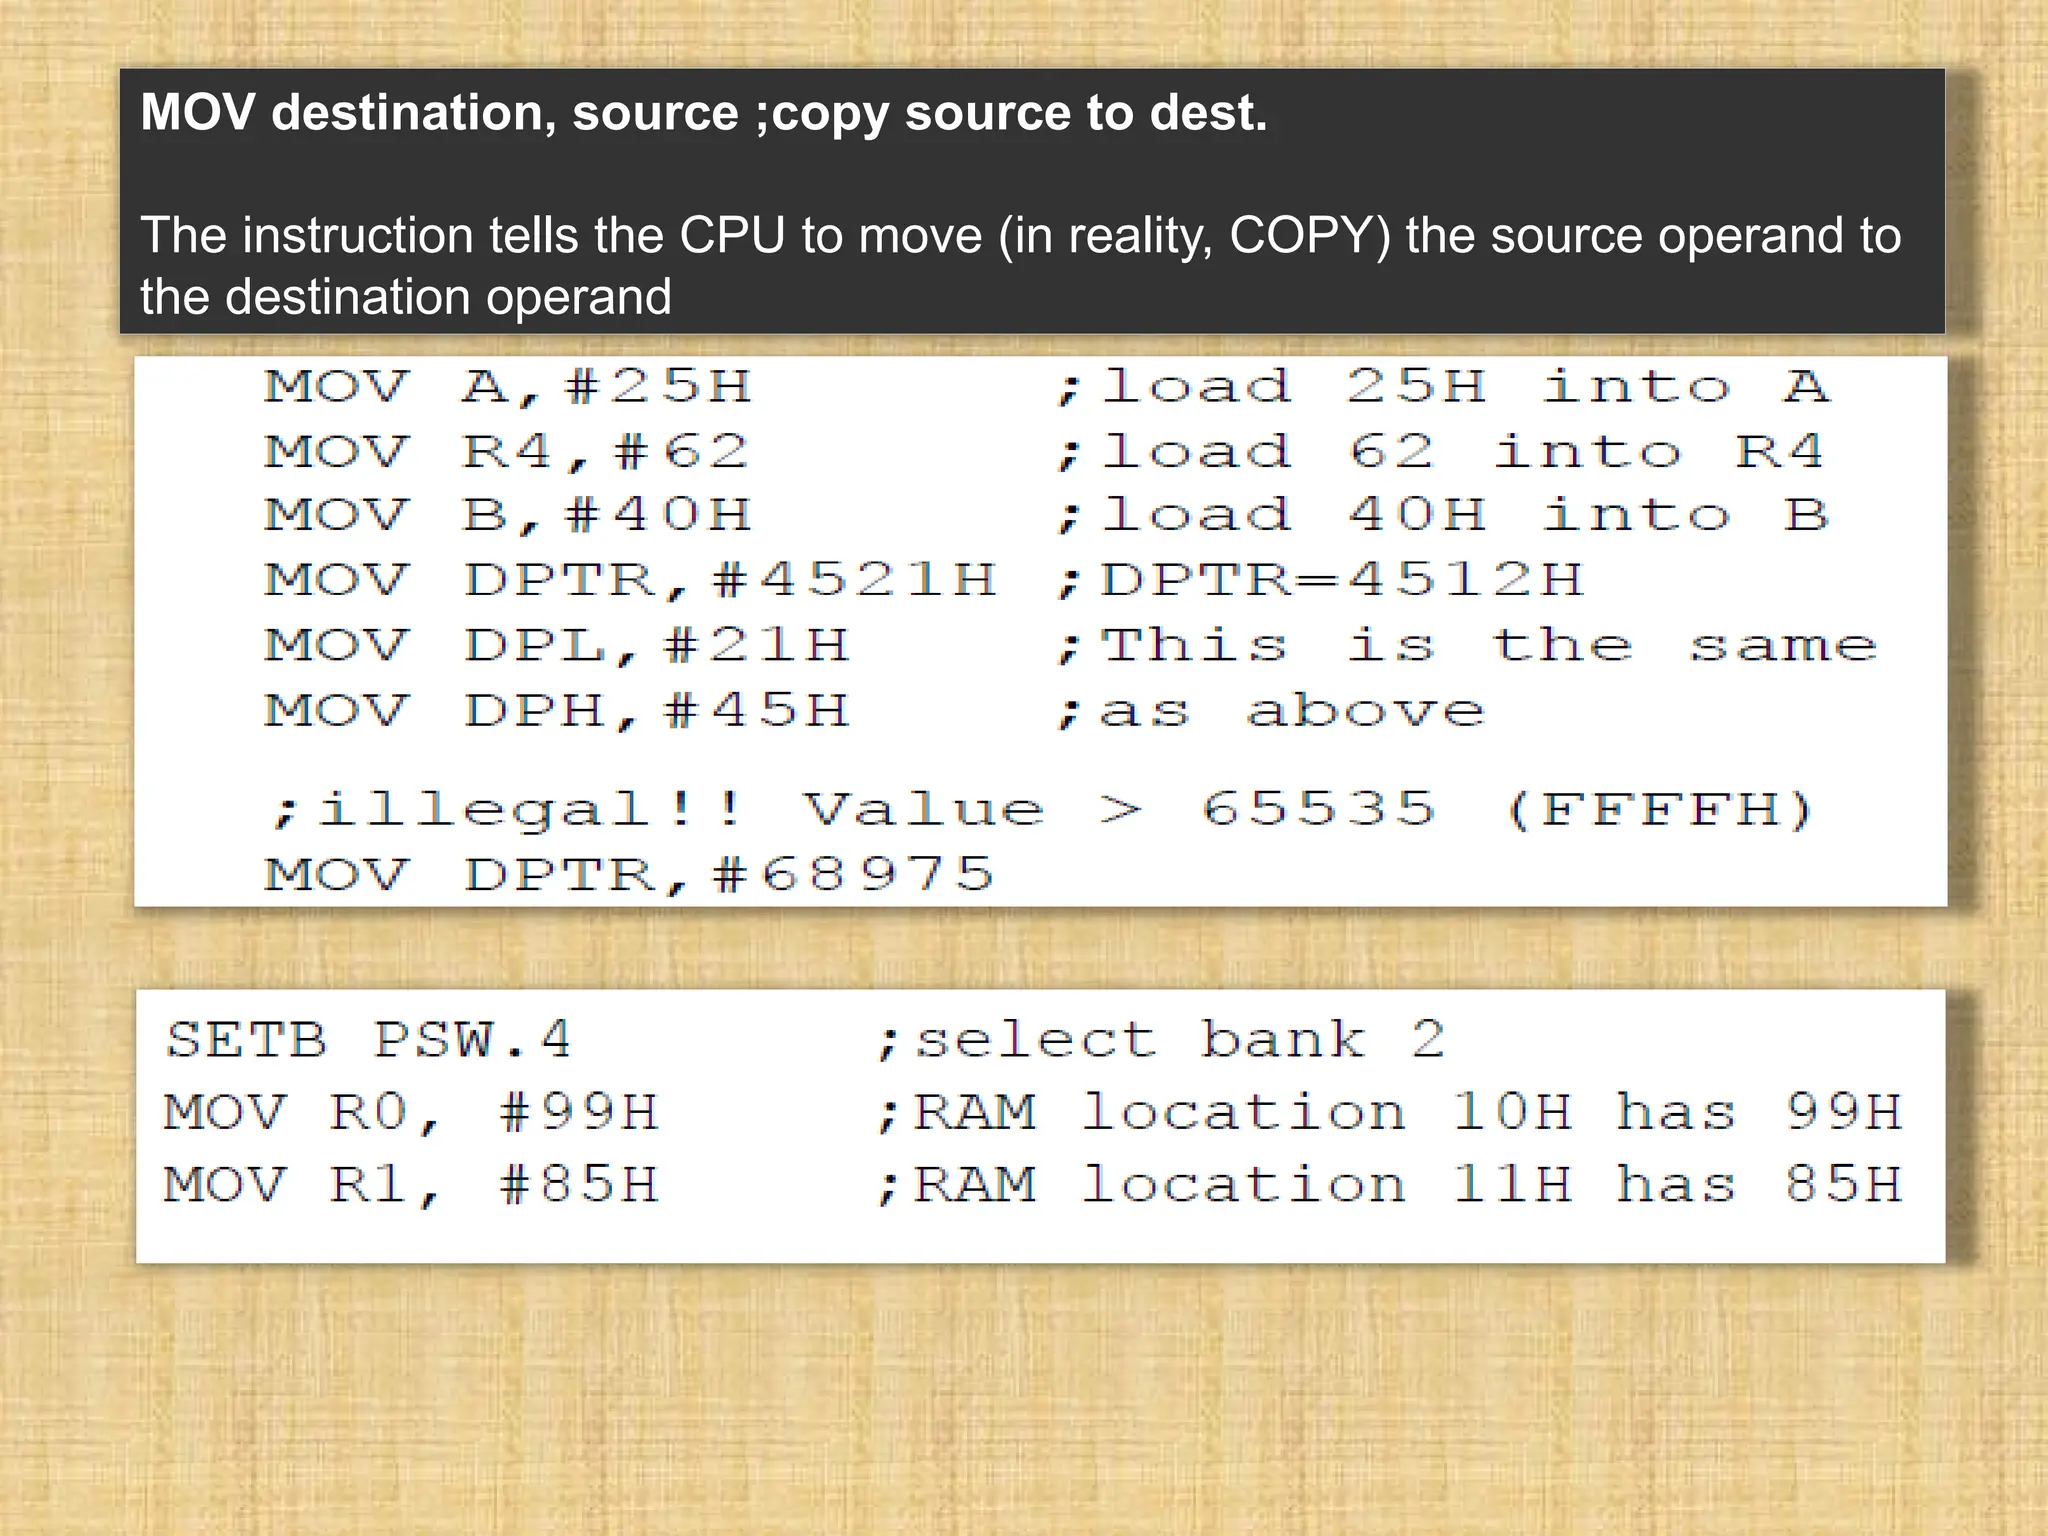The width and height of the screenshot is (2048, 1536).
Task: Click the warning ';illegal!! Value > 65535 (FFFFH)'
Action: [1042, 810]
